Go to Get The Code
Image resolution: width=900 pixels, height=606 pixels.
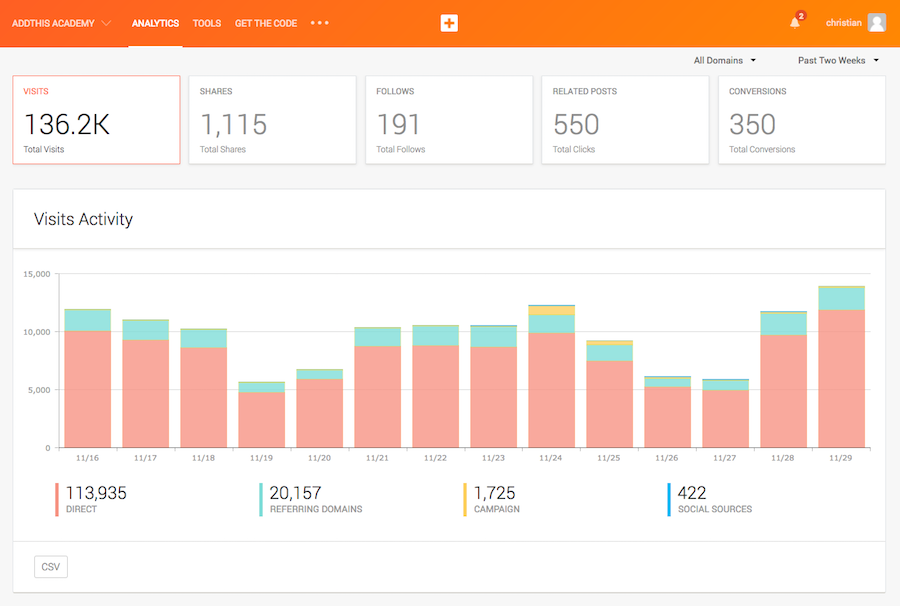[x=266, y=23]
